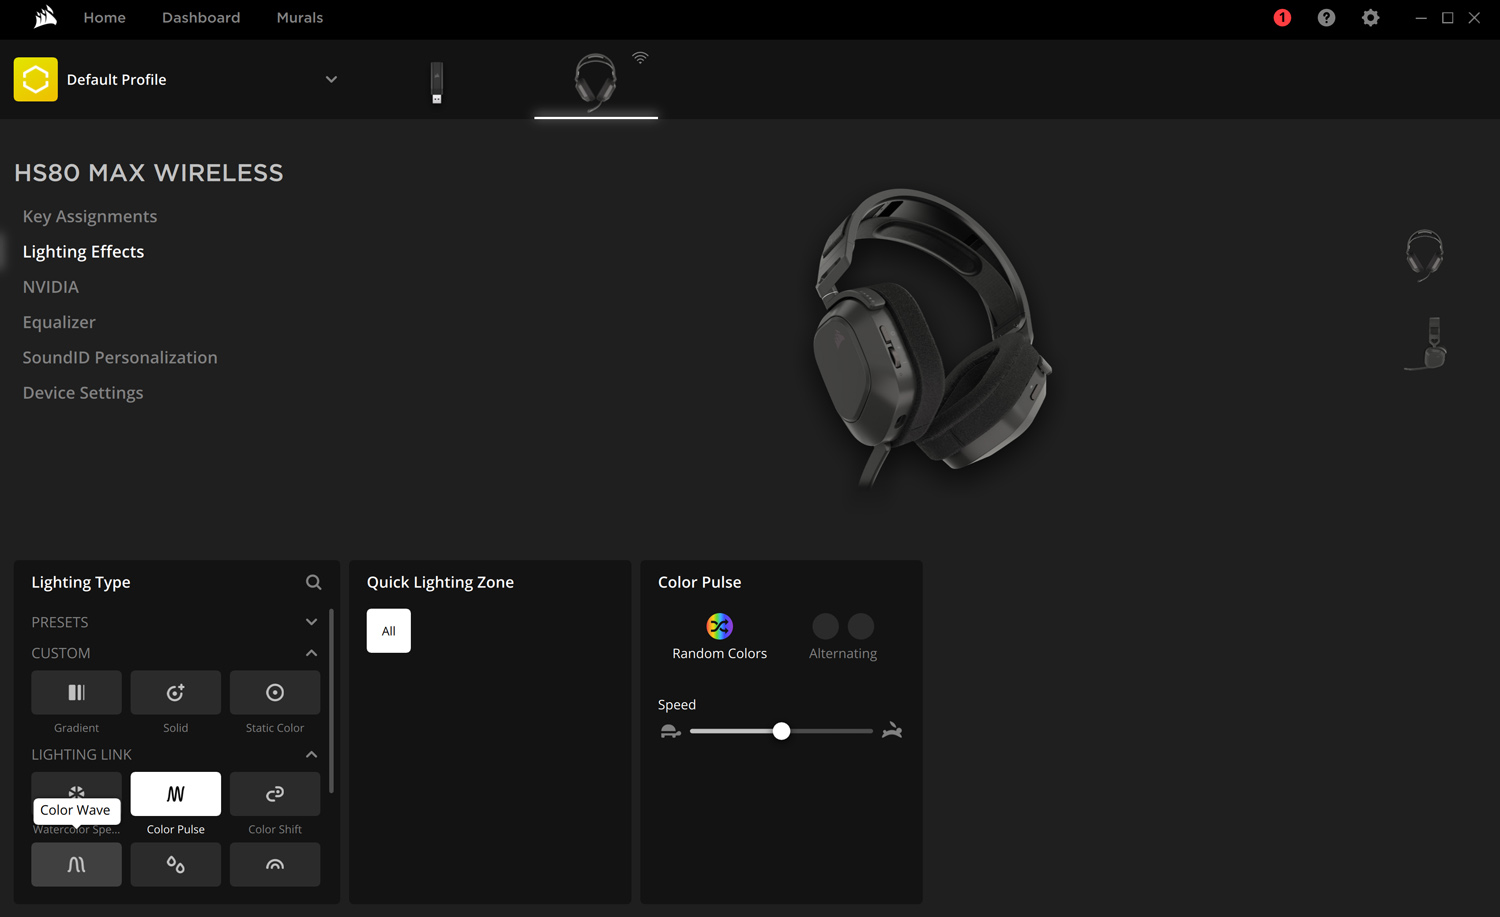
Task: Click the wireless signal indicator icon
Action: [x=640, y=58]
